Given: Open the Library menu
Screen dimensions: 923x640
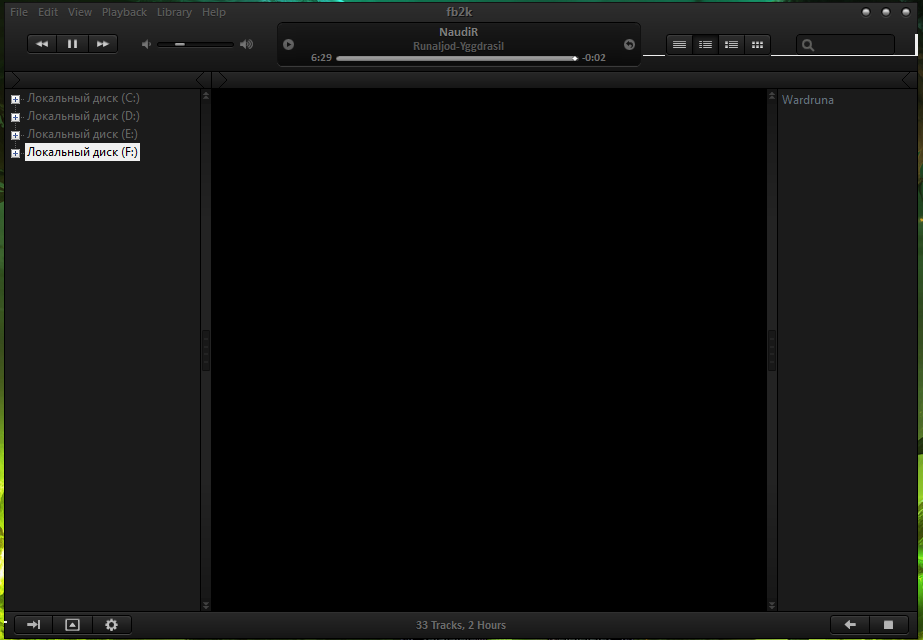Looking at the screenshot, I should (174, 12).
